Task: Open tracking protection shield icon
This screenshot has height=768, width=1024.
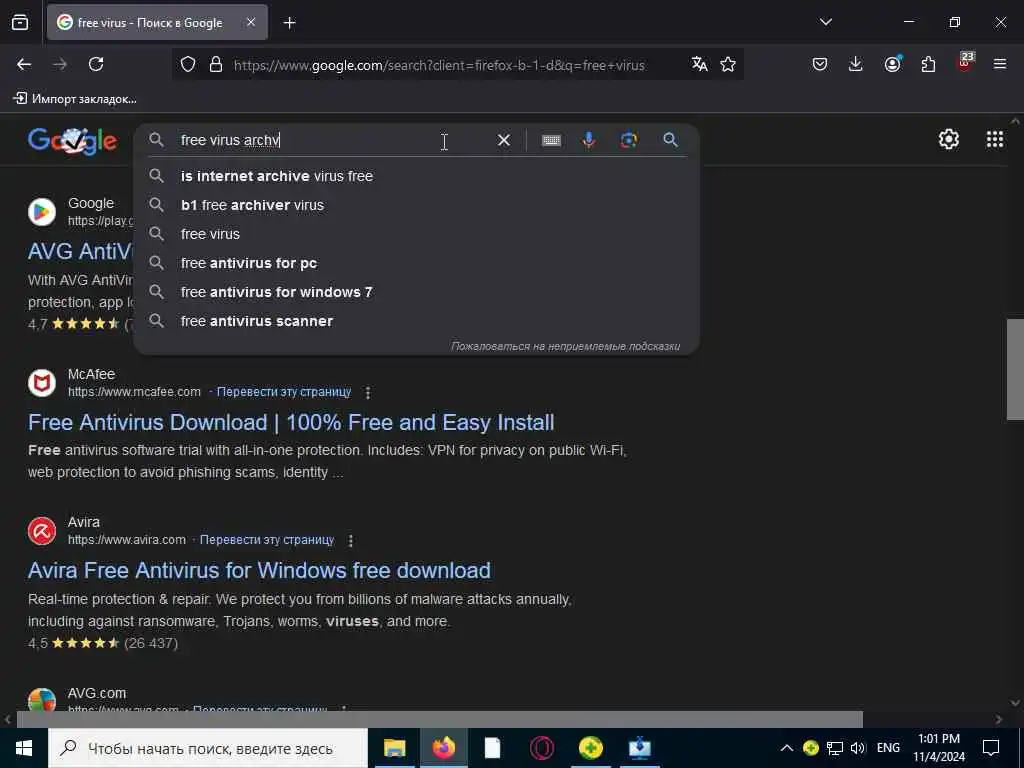Action: 188,64
